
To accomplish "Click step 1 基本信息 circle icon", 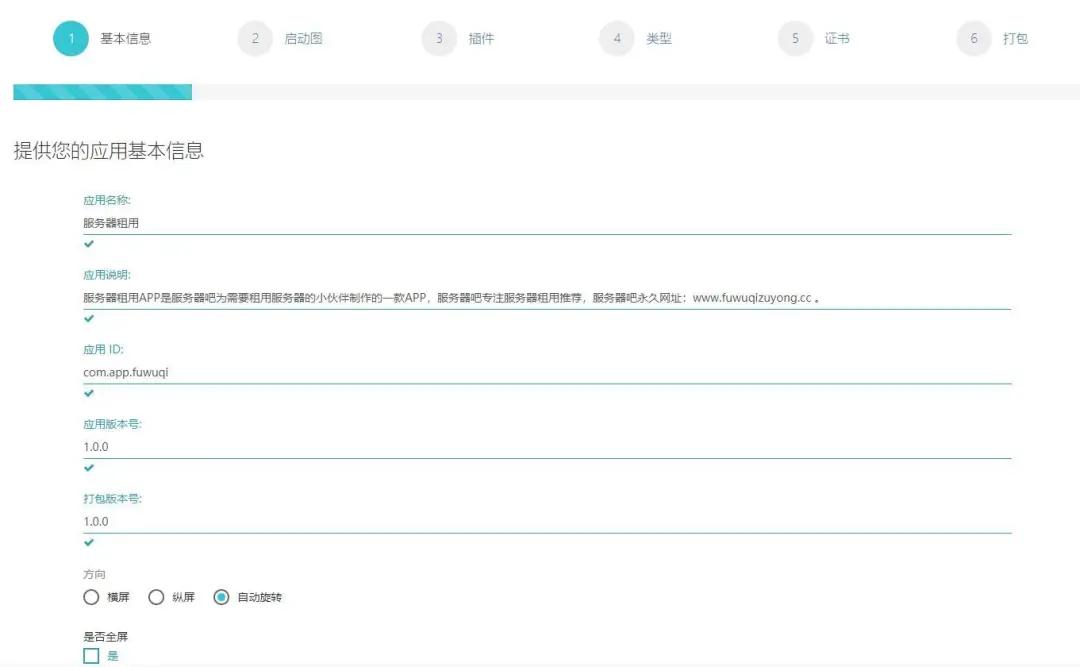I will [69, 38].
